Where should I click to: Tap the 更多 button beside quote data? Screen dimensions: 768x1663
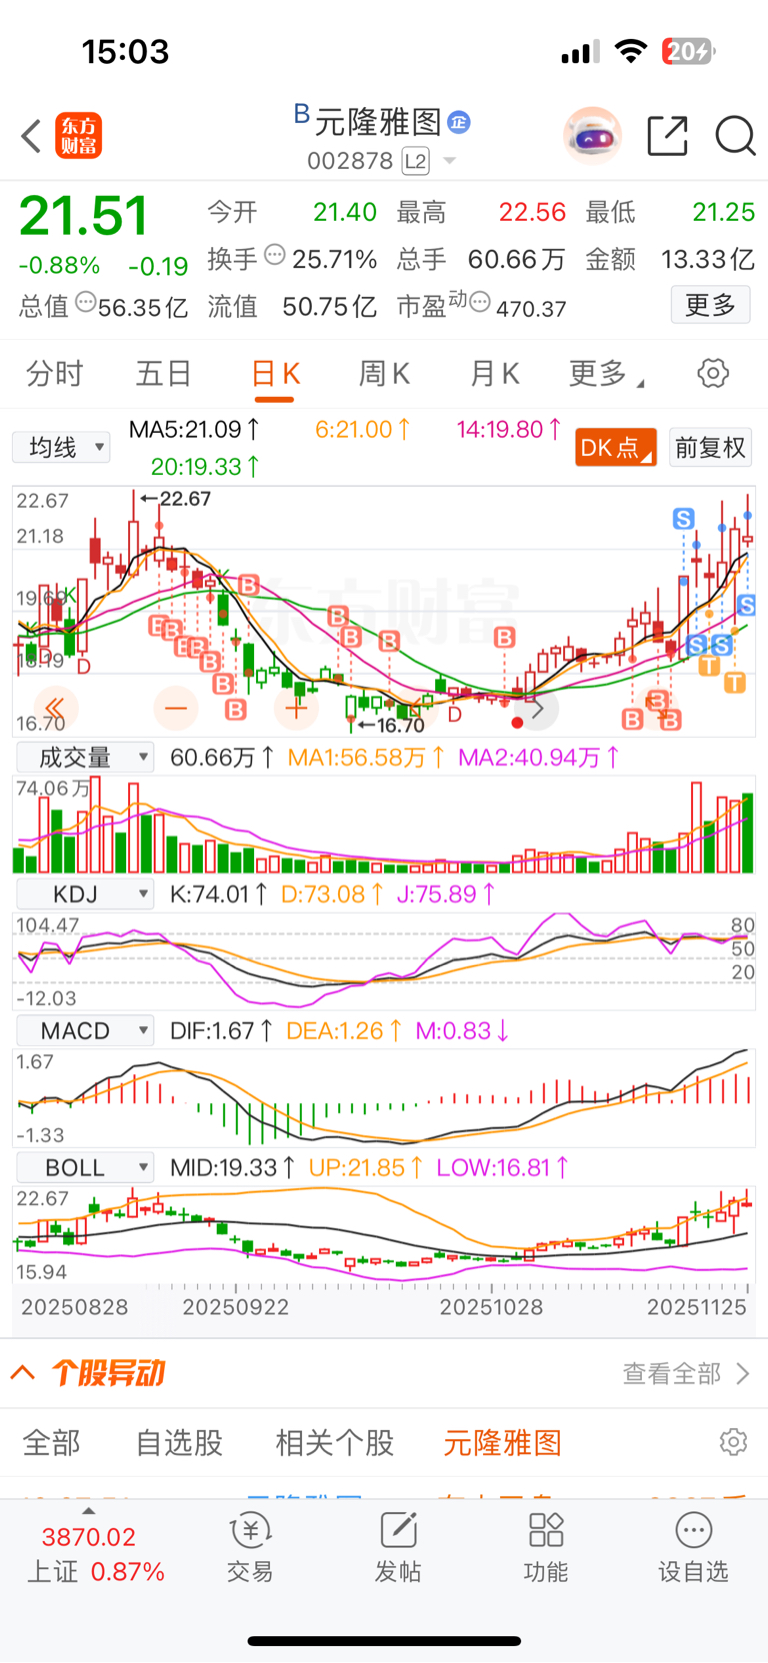[710, 305]
